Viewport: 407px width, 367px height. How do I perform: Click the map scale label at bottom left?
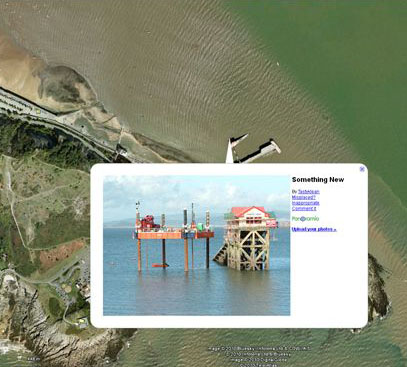coord(34,359)
